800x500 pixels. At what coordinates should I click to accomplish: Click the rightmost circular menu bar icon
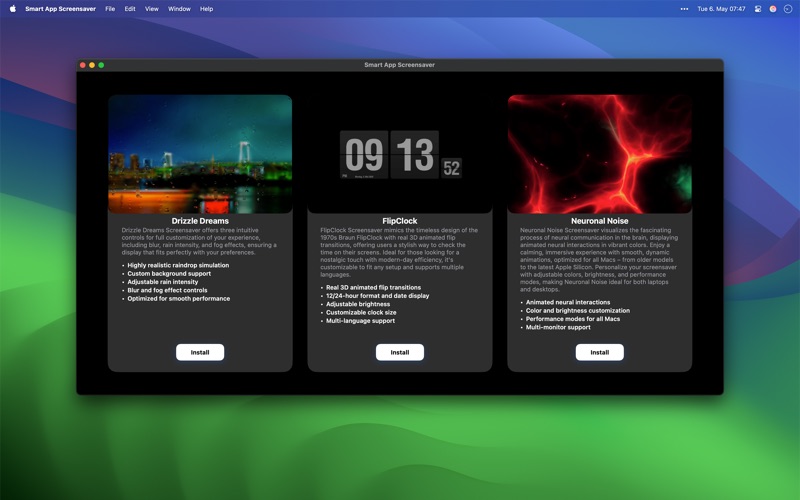(788, 9)
